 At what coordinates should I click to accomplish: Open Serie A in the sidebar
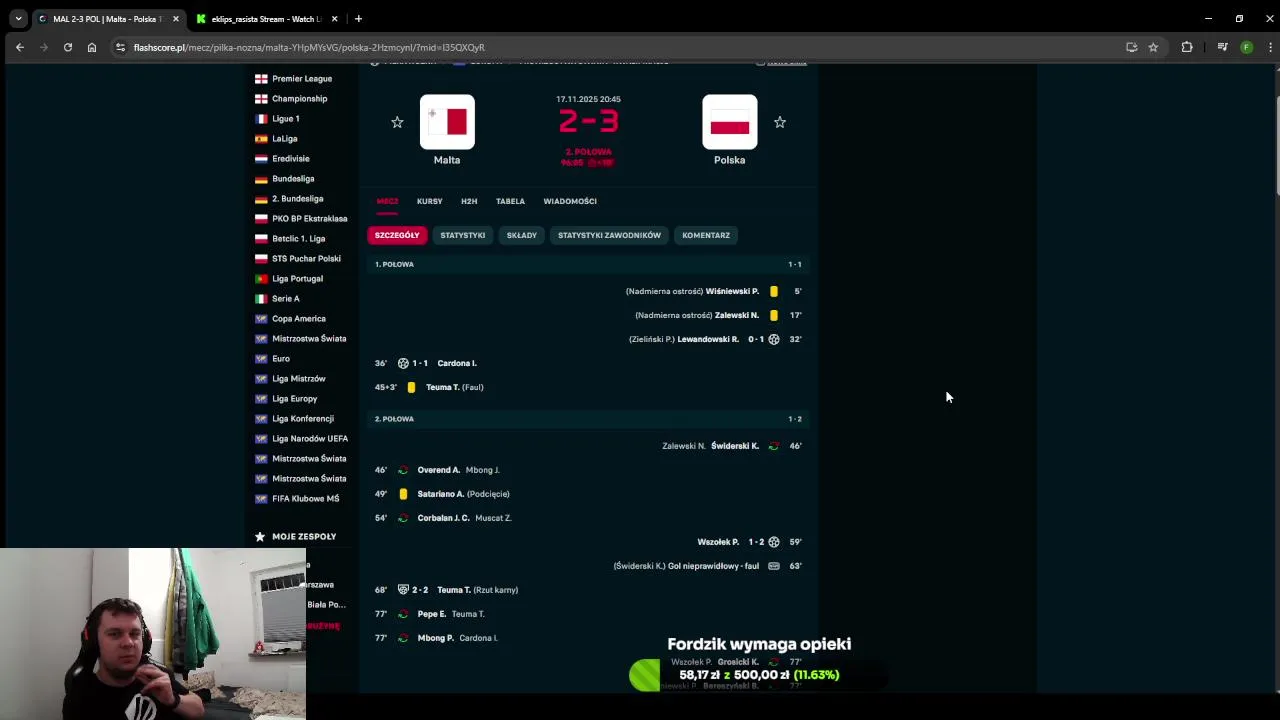[286, 298]
